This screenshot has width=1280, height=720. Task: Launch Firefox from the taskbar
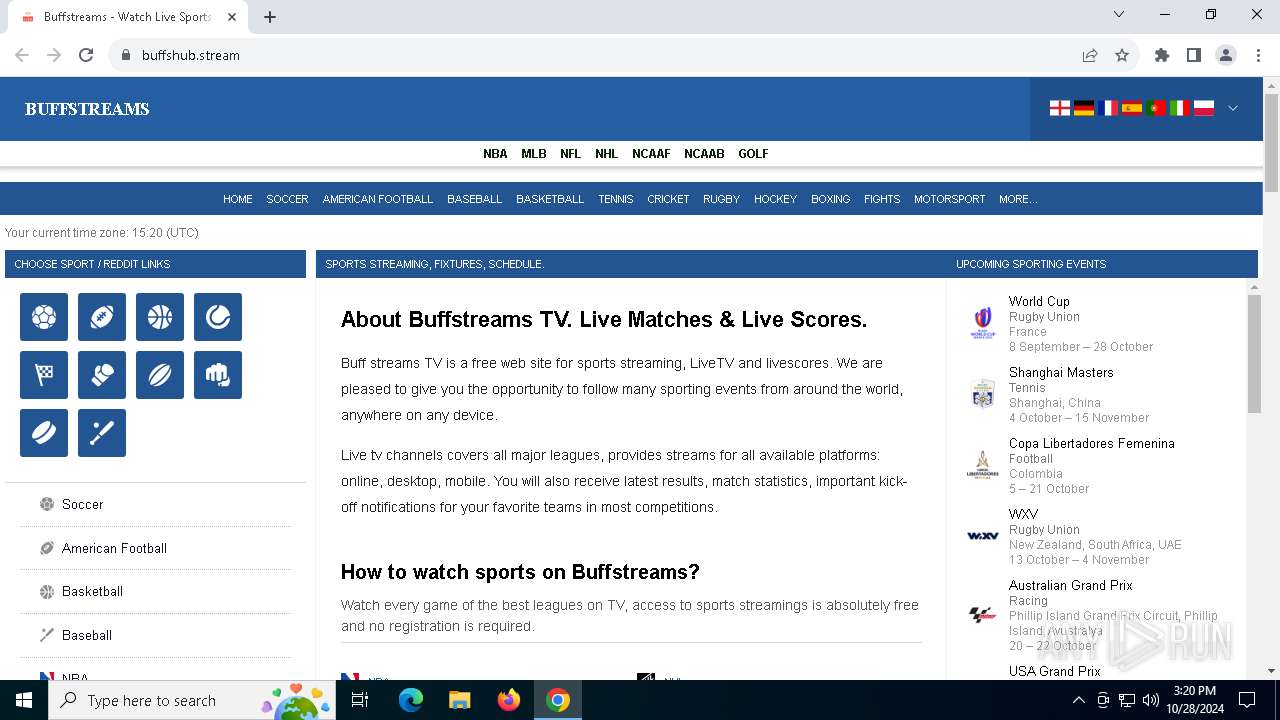coord(509,700)
